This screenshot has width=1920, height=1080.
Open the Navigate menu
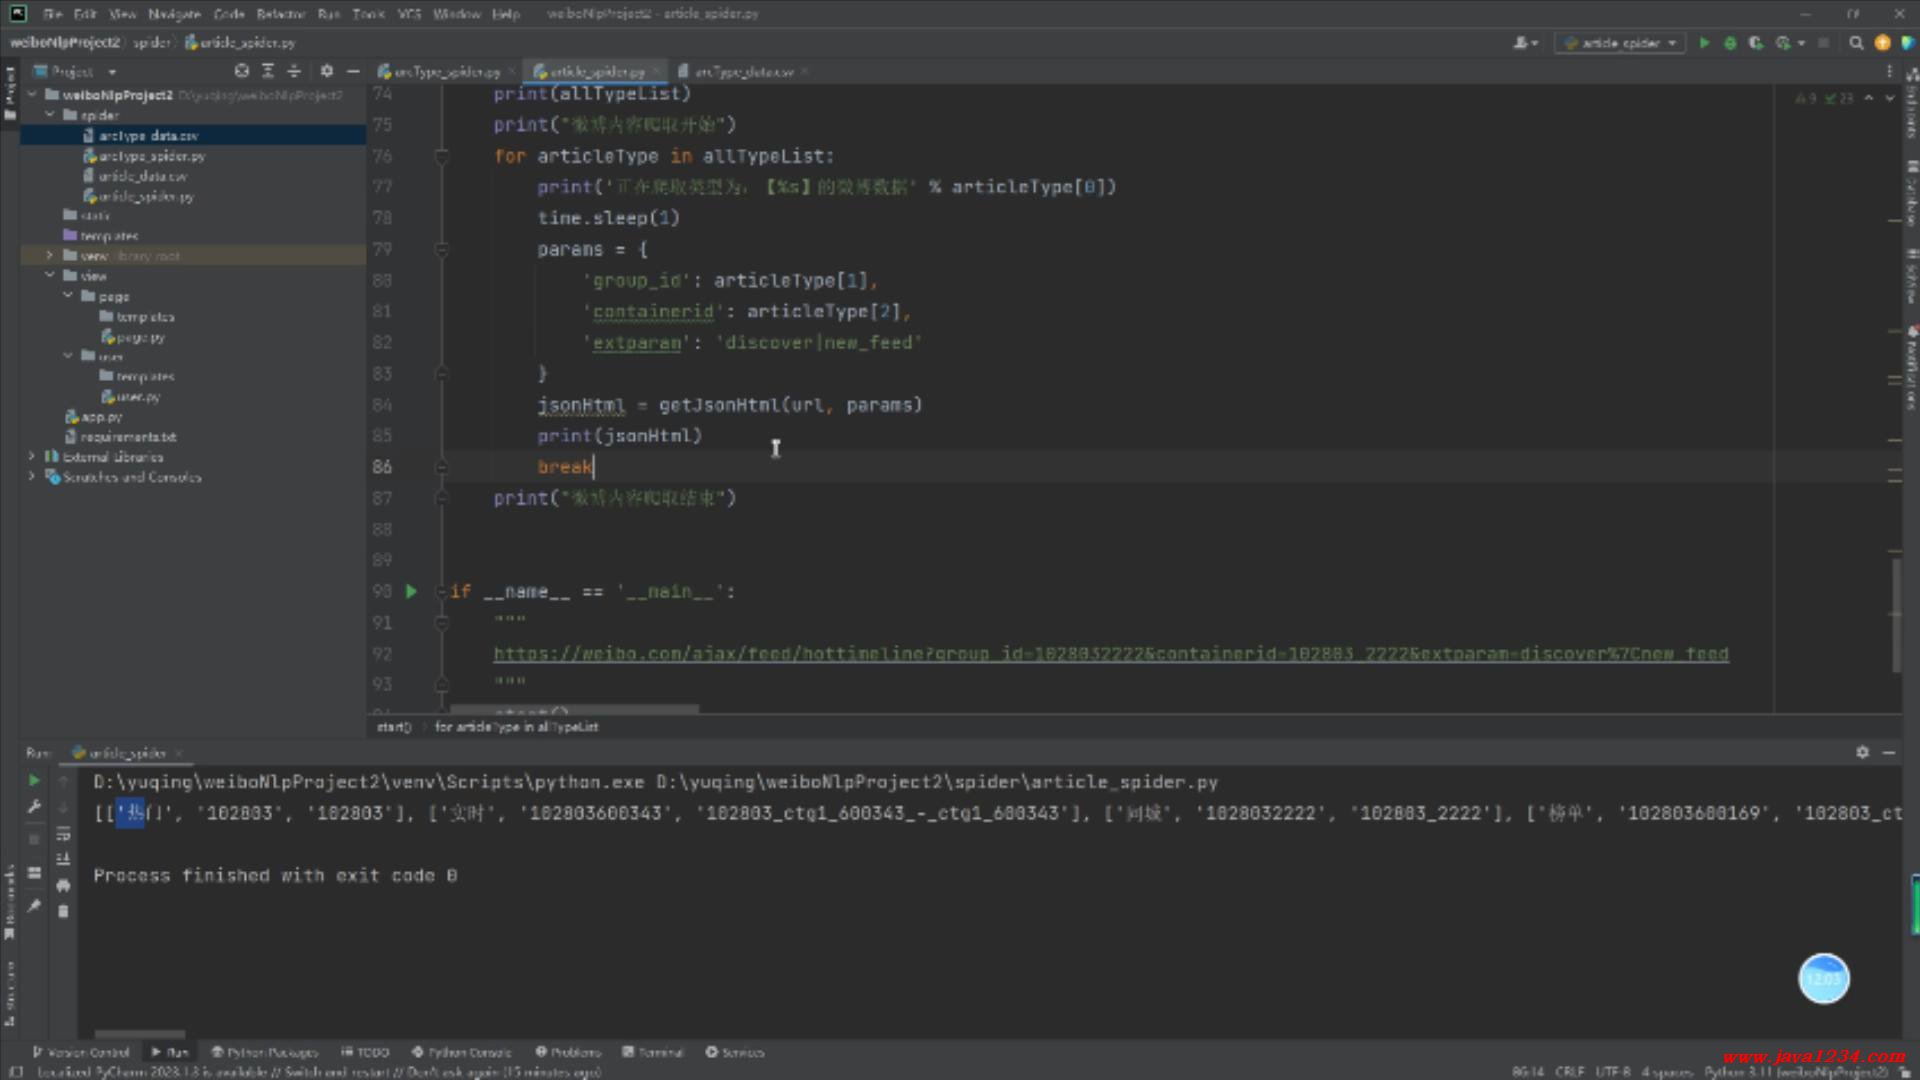(x=174, y=14)
